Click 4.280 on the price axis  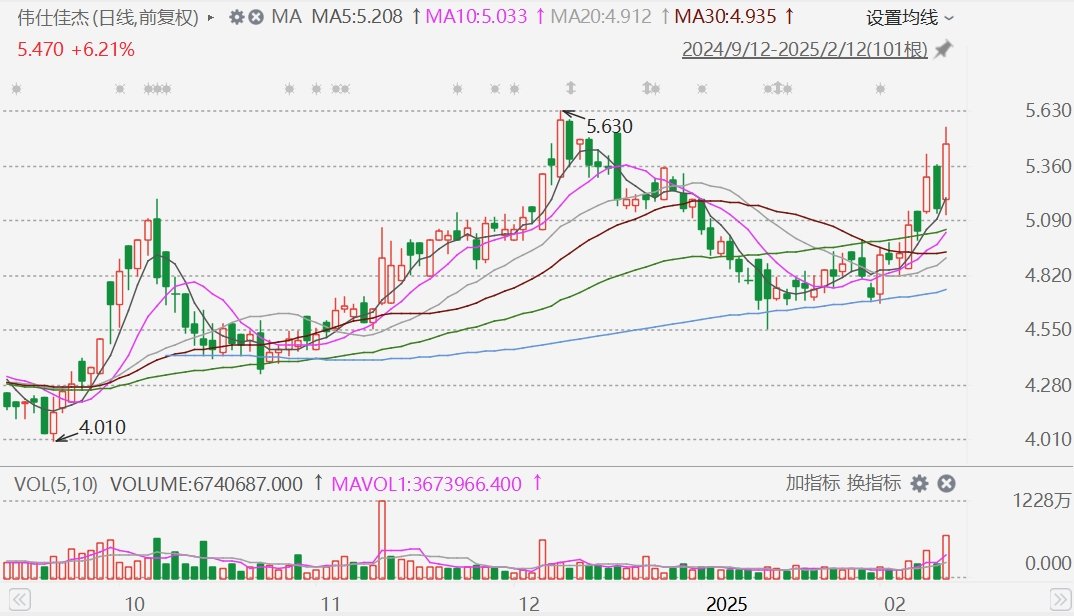coord(1048,385)
